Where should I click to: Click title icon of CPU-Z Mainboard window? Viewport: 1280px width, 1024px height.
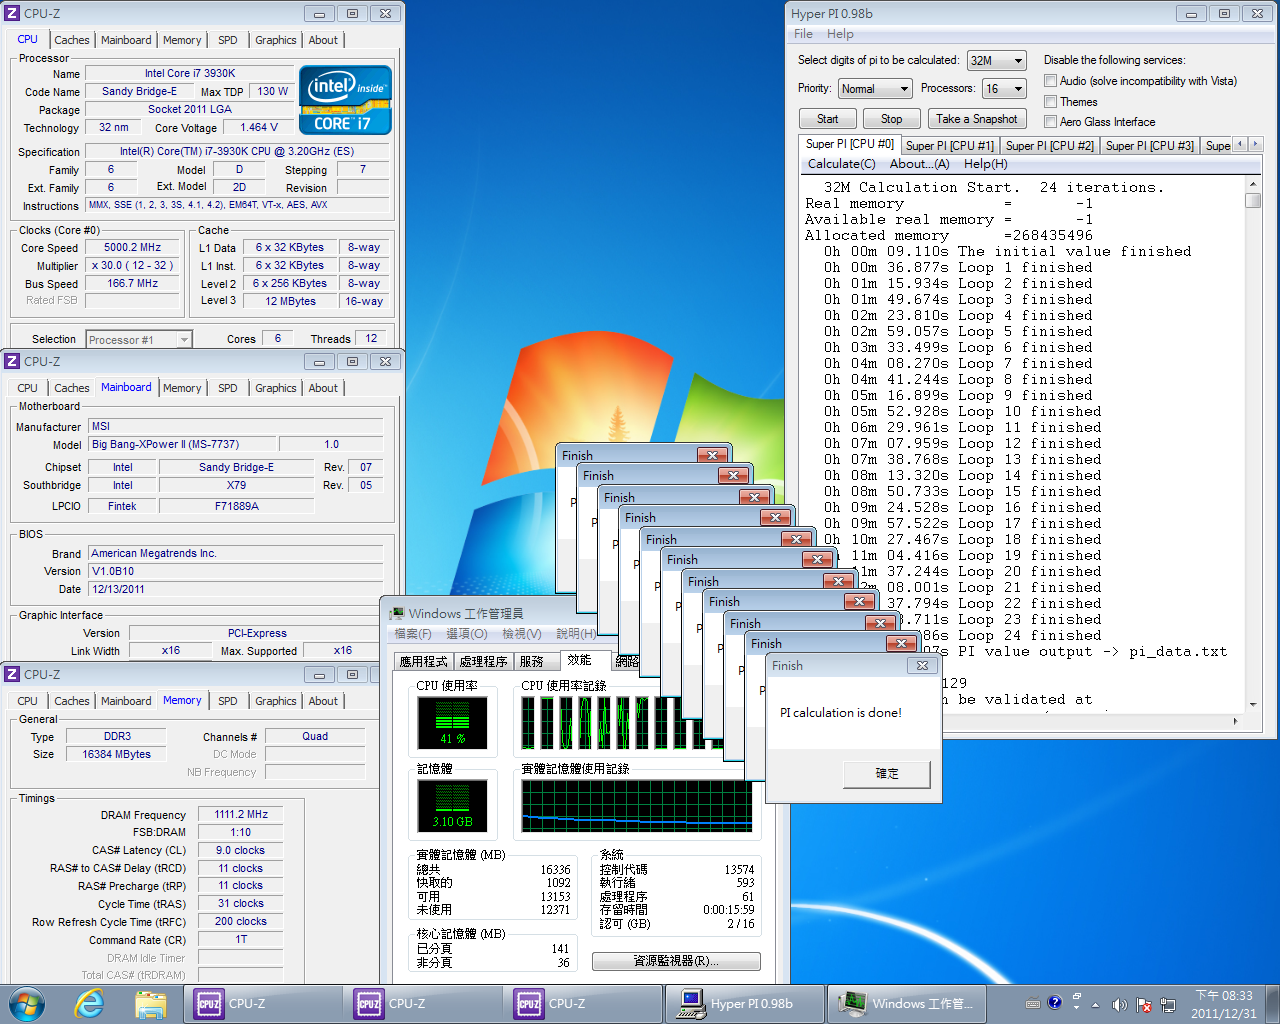click(x=12, y=361)
